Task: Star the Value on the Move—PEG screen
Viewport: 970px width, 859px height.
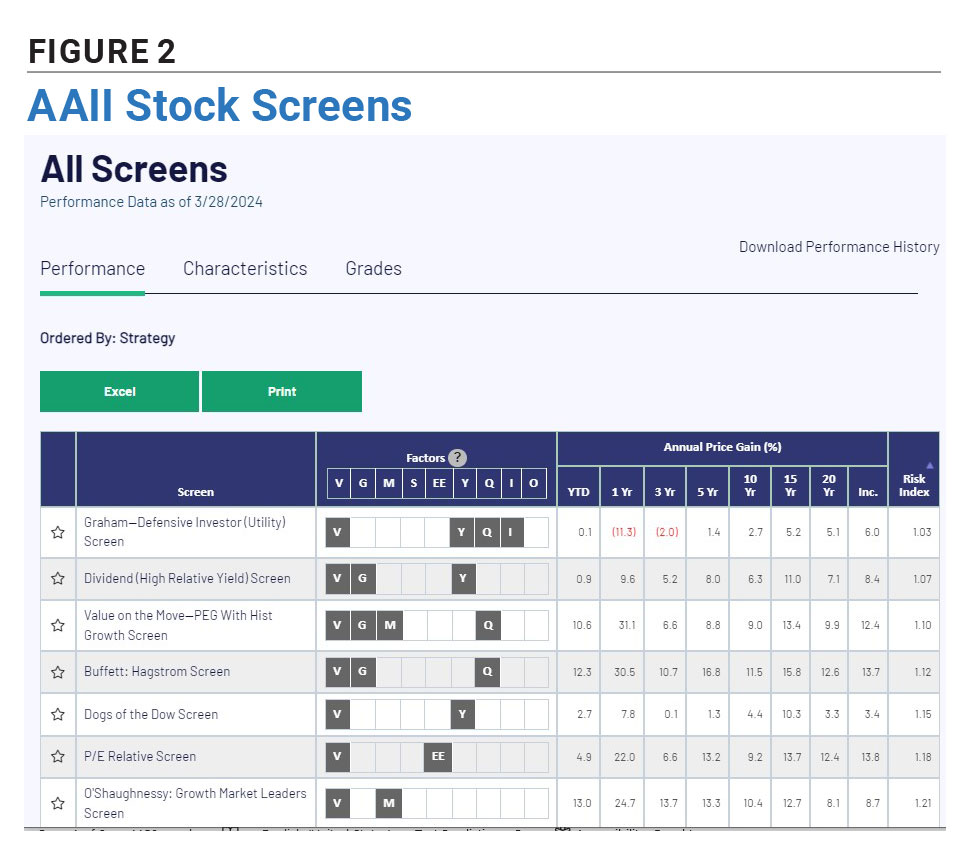Action: coord(58,625)
